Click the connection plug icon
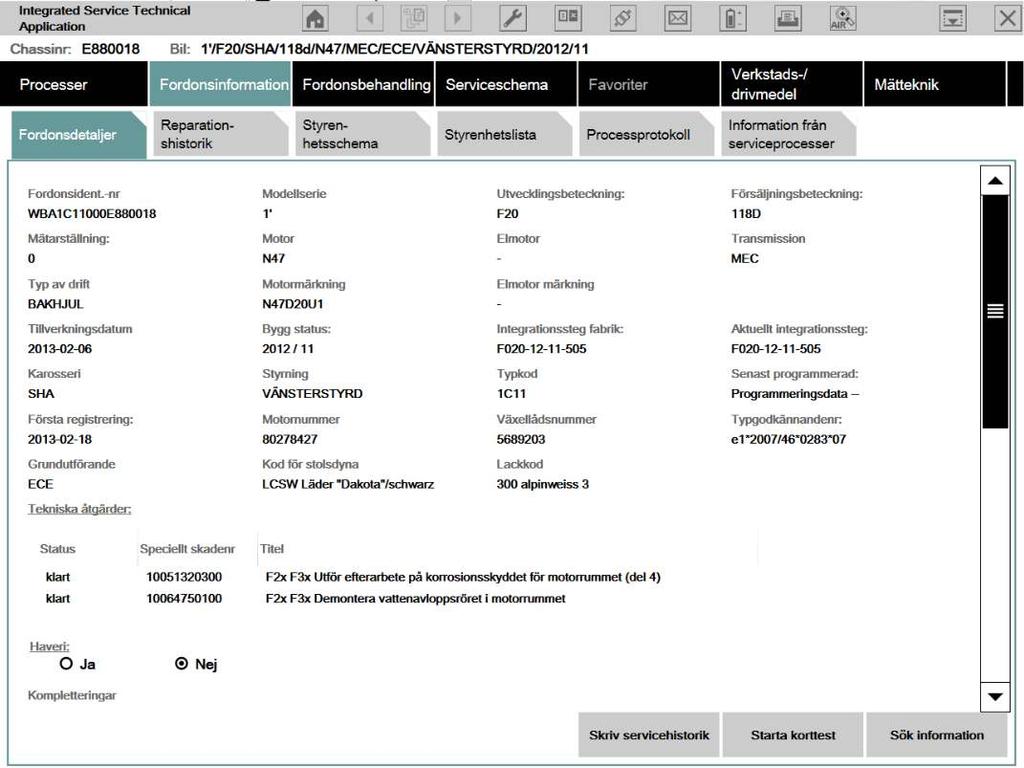The image size is (1024, 768). click(622, 18)
